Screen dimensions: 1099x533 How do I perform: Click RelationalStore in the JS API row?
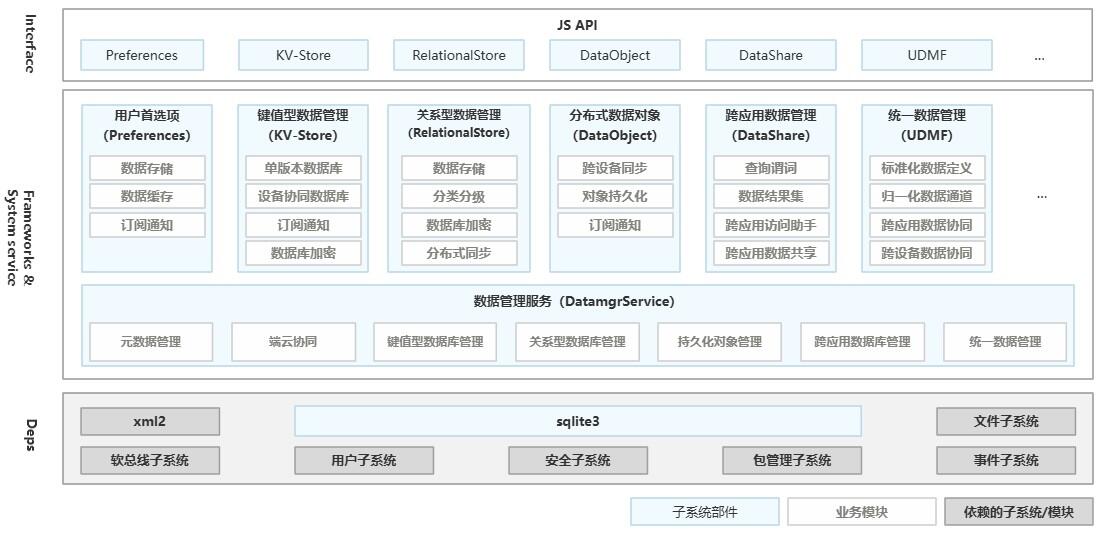459,55
